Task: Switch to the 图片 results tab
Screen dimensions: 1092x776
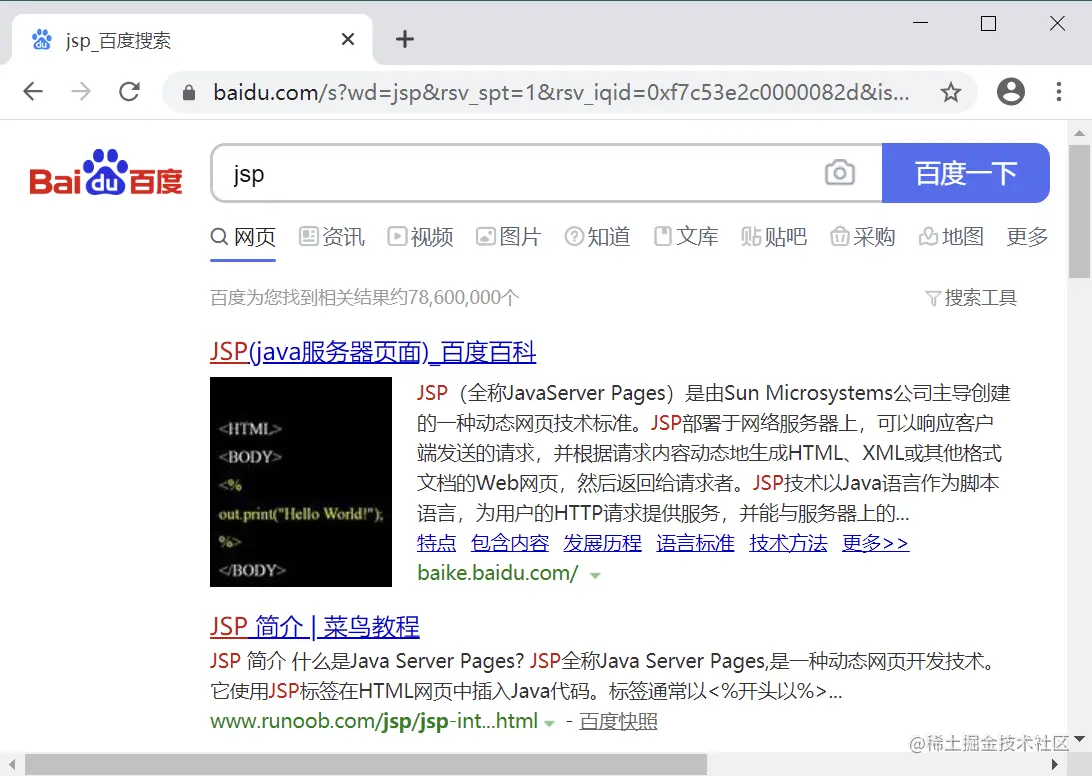Action: [x=508, y=237]
